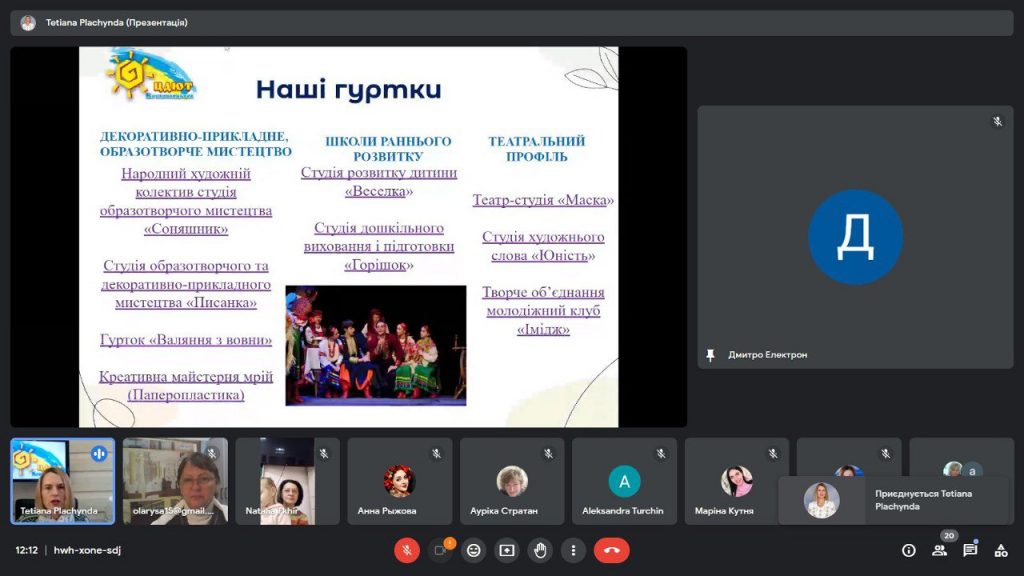Select Tetiana Plachynda's video tile
This screenshot has width=1024, height=576.
pos(62,481)
